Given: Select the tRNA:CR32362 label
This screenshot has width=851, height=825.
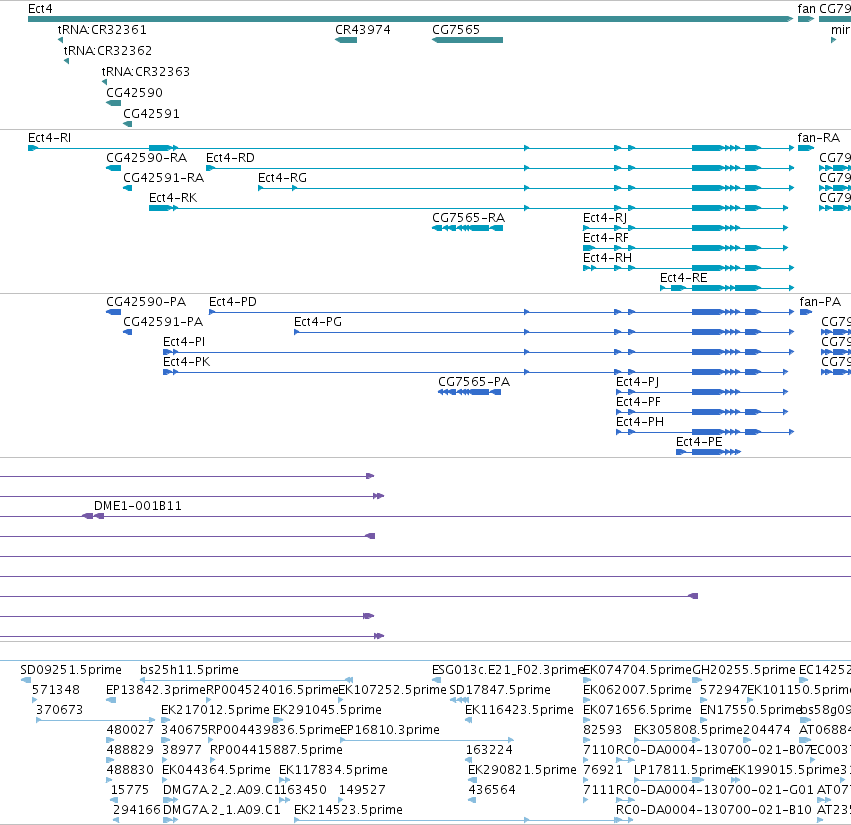Looking at the screenshot, I should point(107,51).
